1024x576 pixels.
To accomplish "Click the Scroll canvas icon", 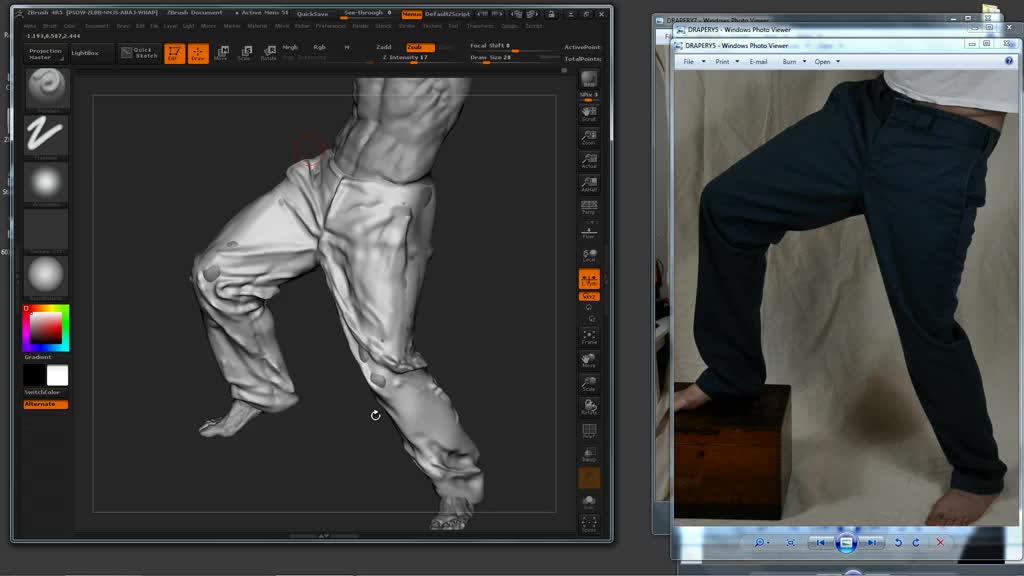I will (x=589, y=114).
